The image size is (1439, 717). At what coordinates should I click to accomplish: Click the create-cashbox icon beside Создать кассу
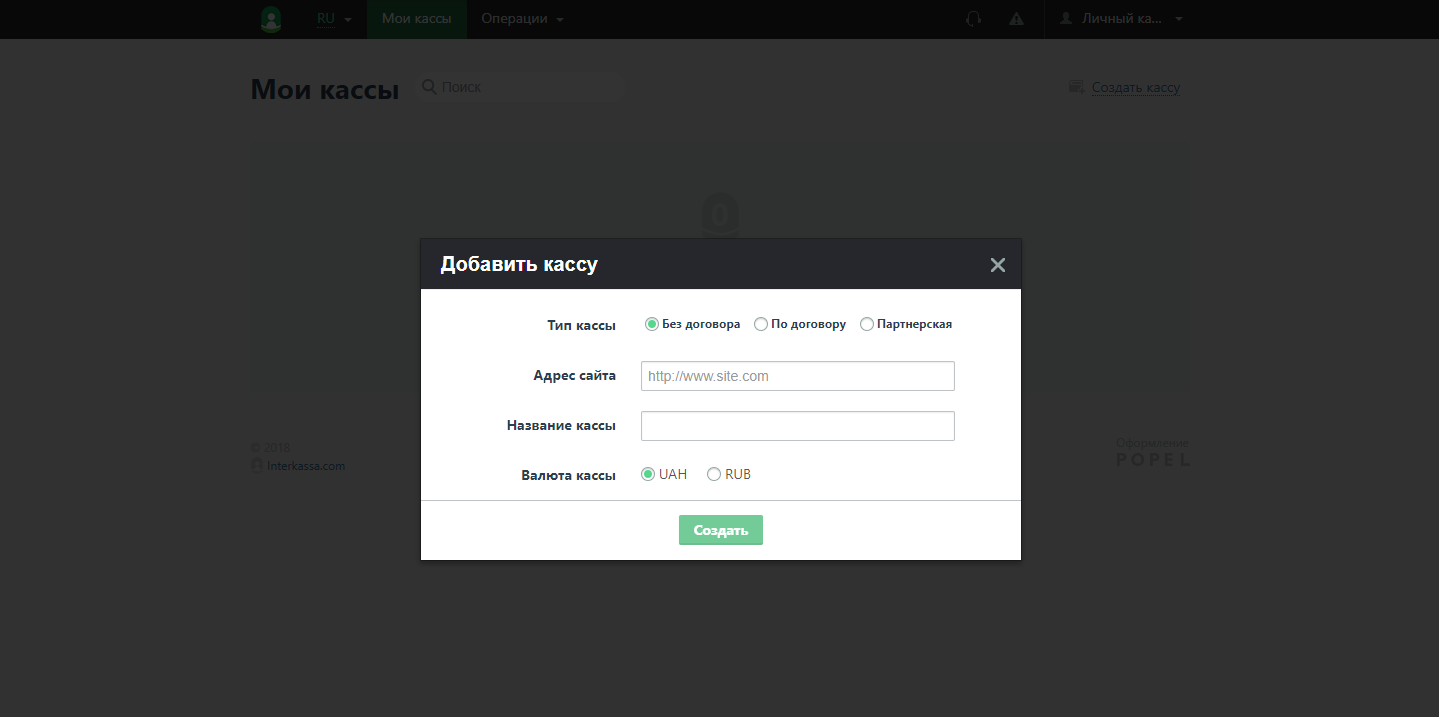1077,87
